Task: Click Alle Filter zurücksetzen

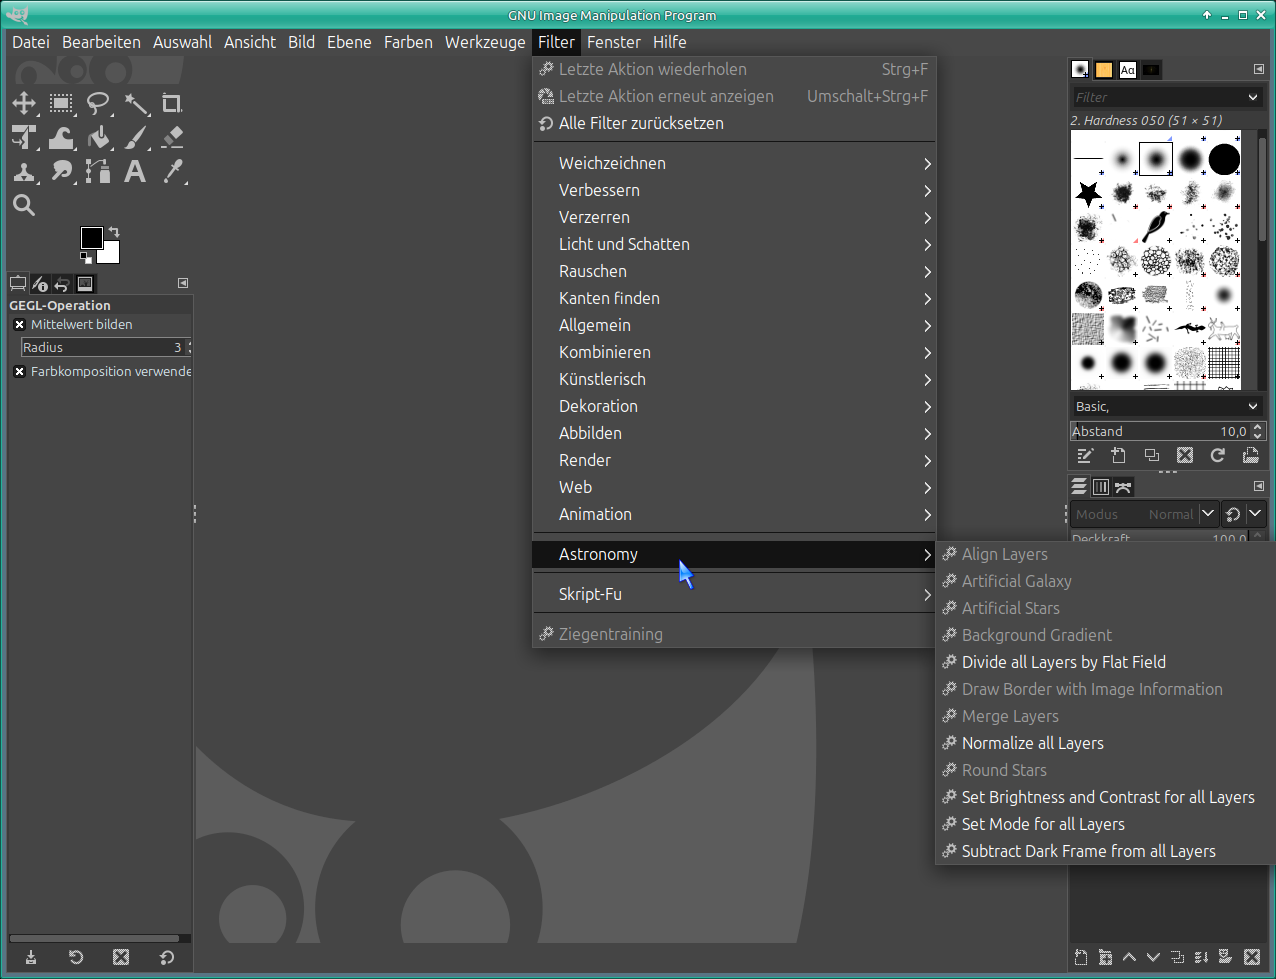Action: point(734,124)
